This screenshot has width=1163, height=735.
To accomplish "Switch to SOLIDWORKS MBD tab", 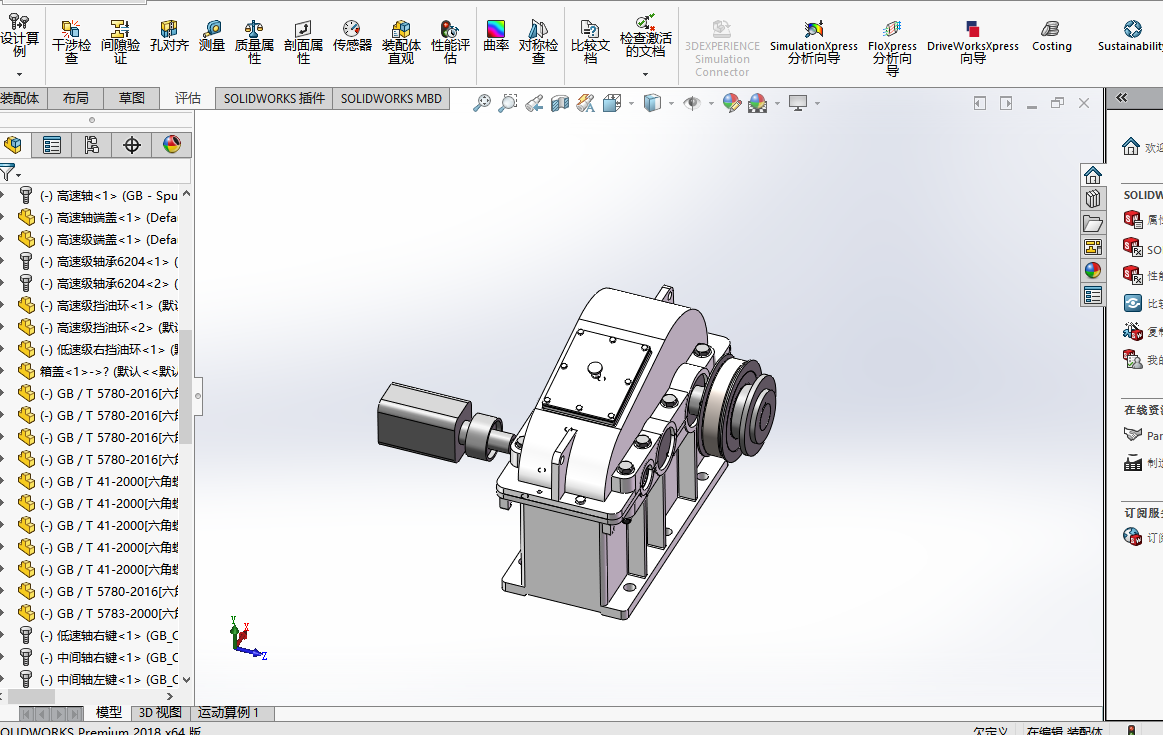I will point(391,98).
